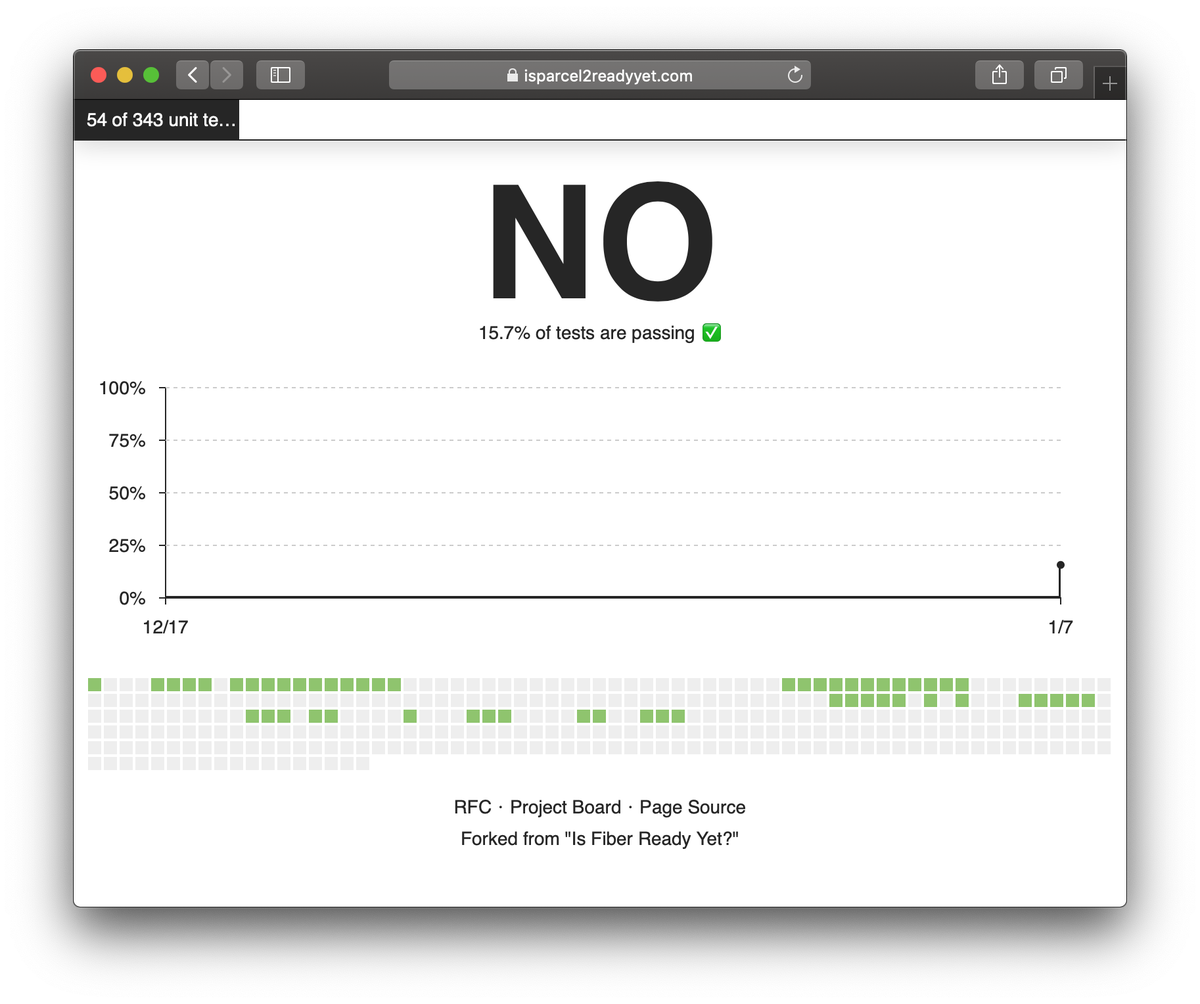Select the "54 of 343 unit te…" tab
This screenshot has height=1004, width=1200.
157,120
